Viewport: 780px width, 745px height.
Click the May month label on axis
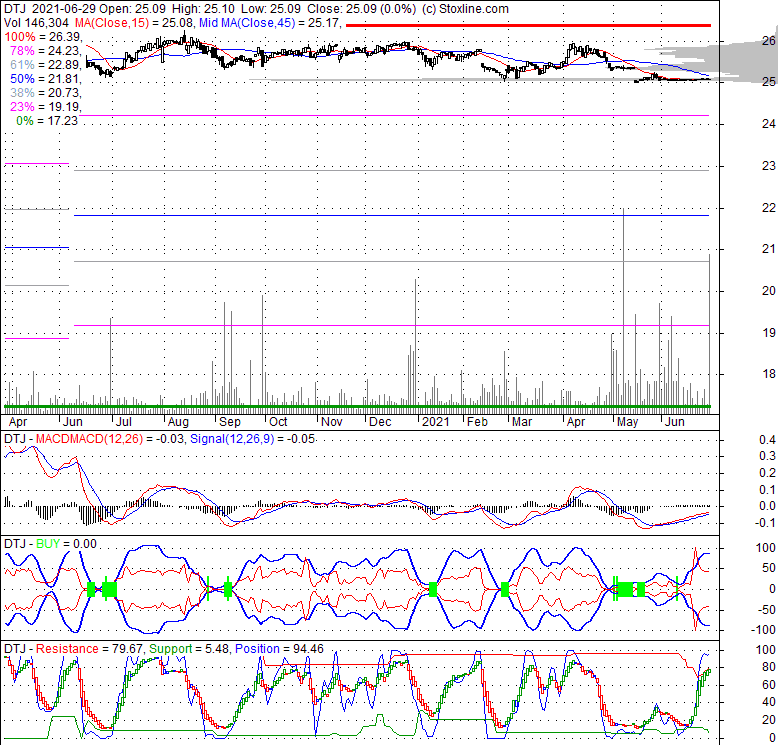[627, 422]
